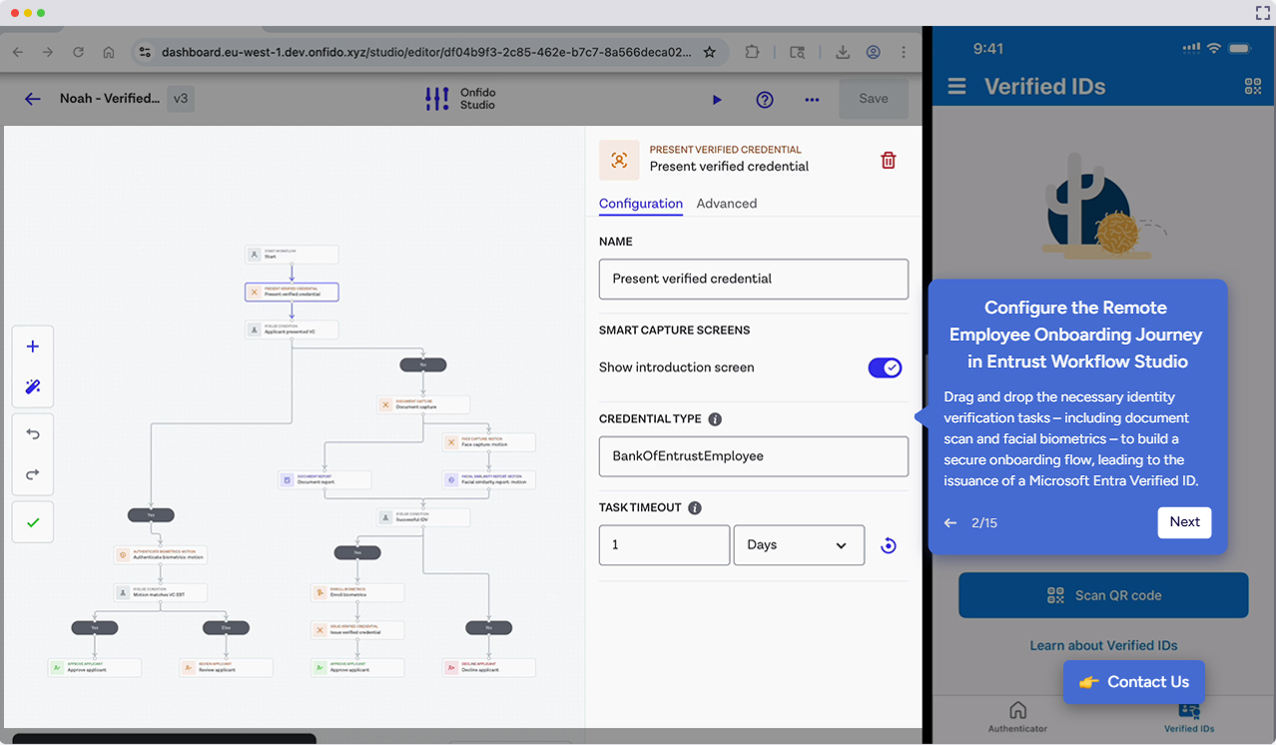Viewport: 1276px width, 745px height.
Task: Click the Present verified credential panel icon
Action: coord(619,160)
